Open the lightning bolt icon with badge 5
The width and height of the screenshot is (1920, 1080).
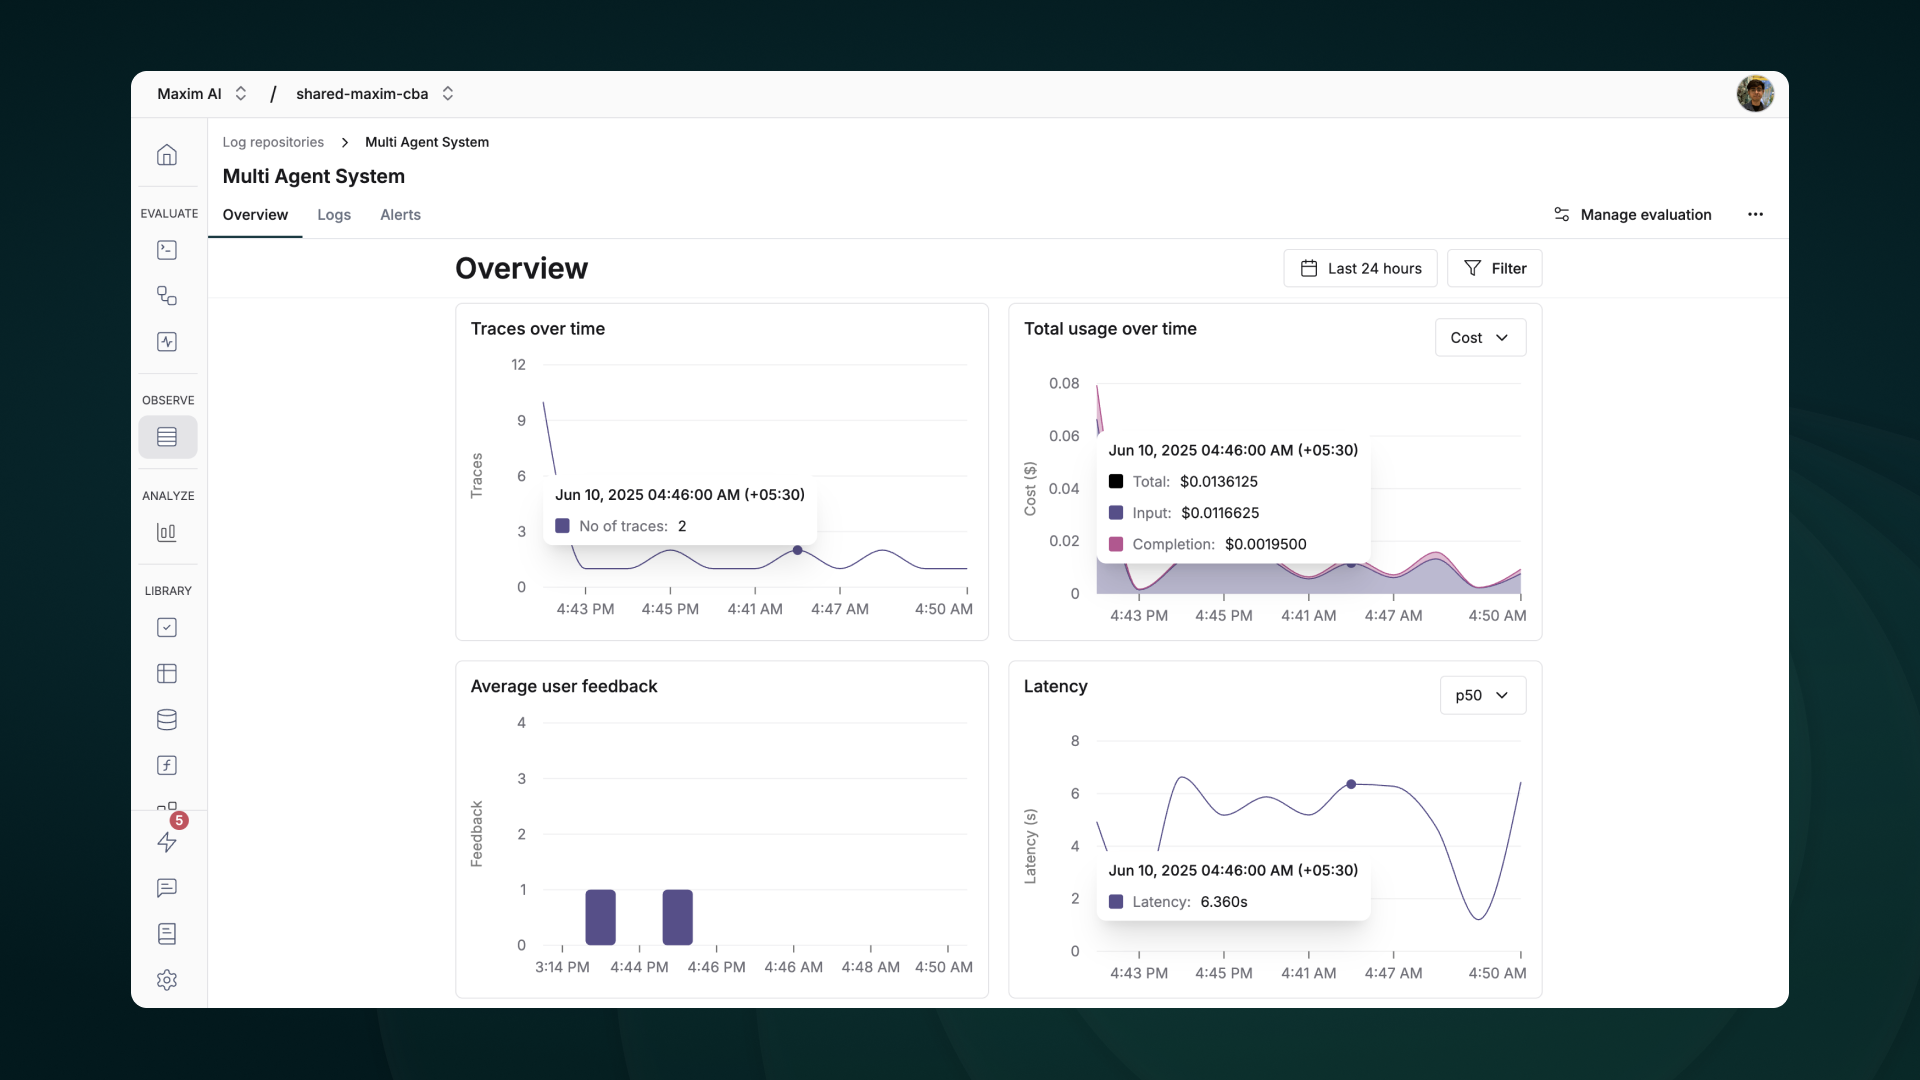click(x=167, y=842)
